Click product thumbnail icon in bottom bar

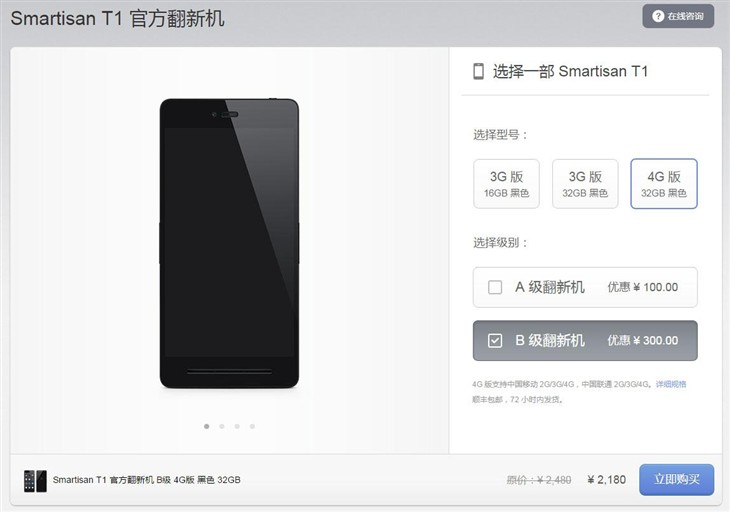coord(35,481)
